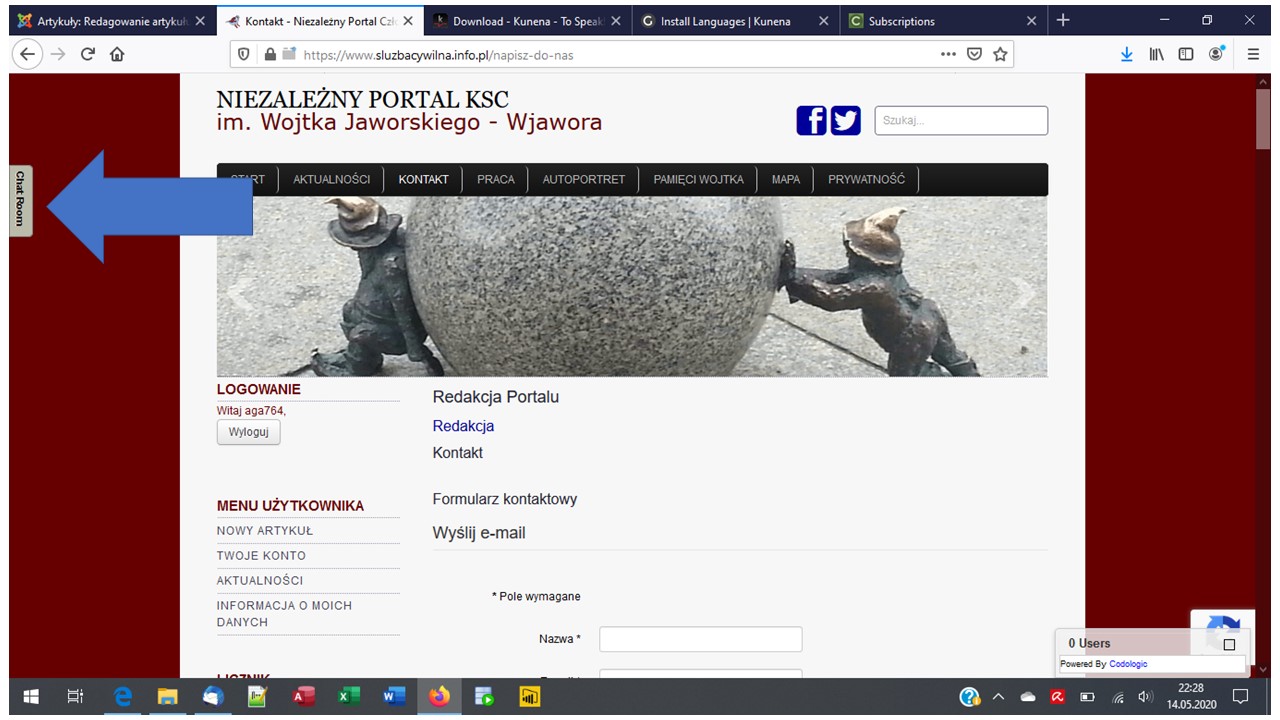Open AKTUALNOŚCI in top navigation
Image resolution: width=1280 pixels, height=720 pixels.
click(x=332, y=180)
